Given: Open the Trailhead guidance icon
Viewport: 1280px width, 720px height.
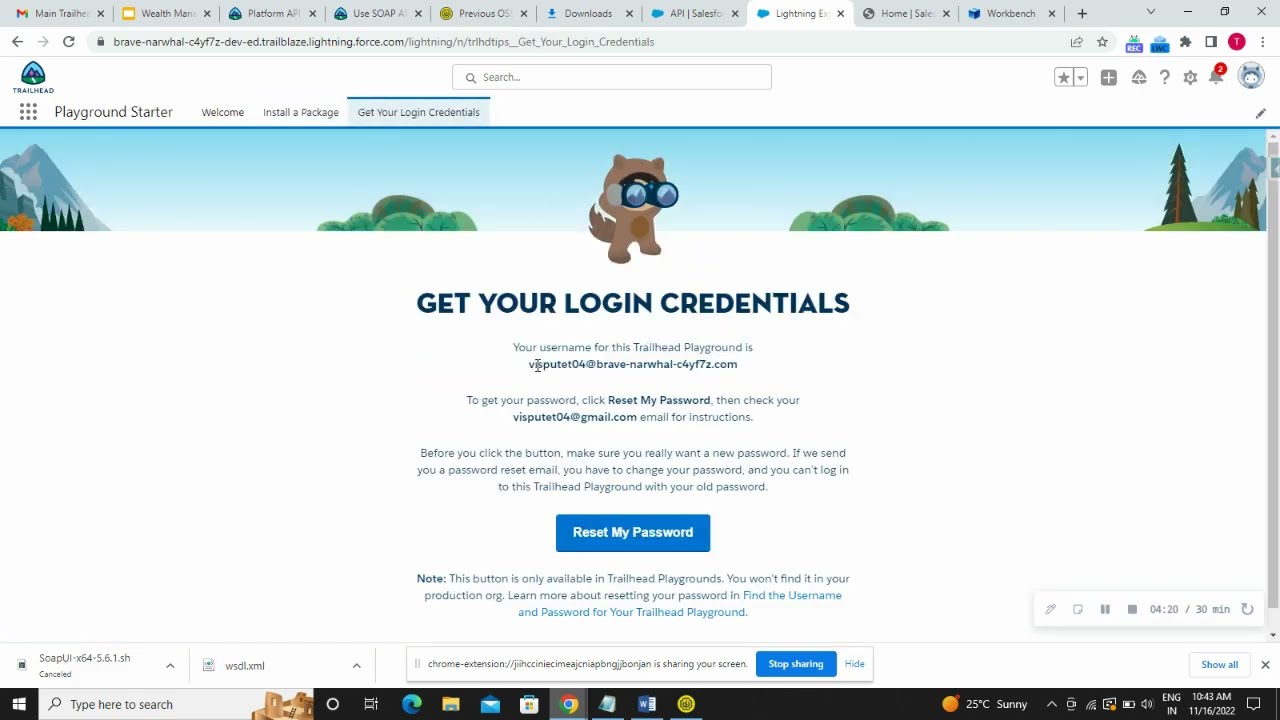Looking at the screenshot, I should coord(1139,77).
